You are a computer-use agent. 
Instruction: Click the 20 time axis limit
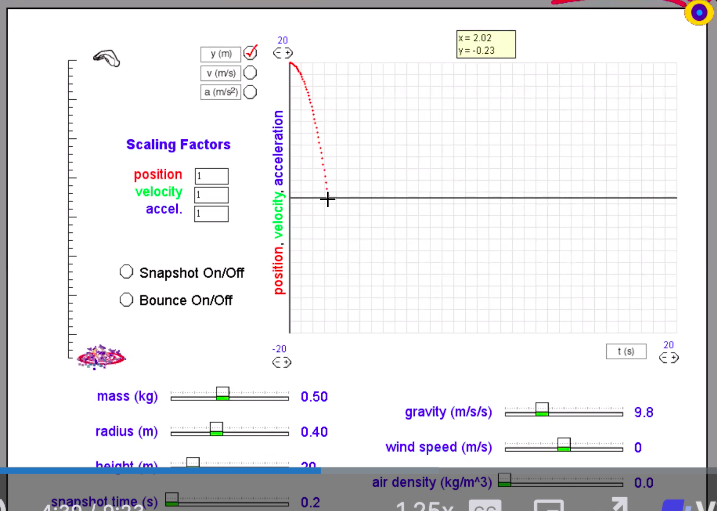[669, 345]
